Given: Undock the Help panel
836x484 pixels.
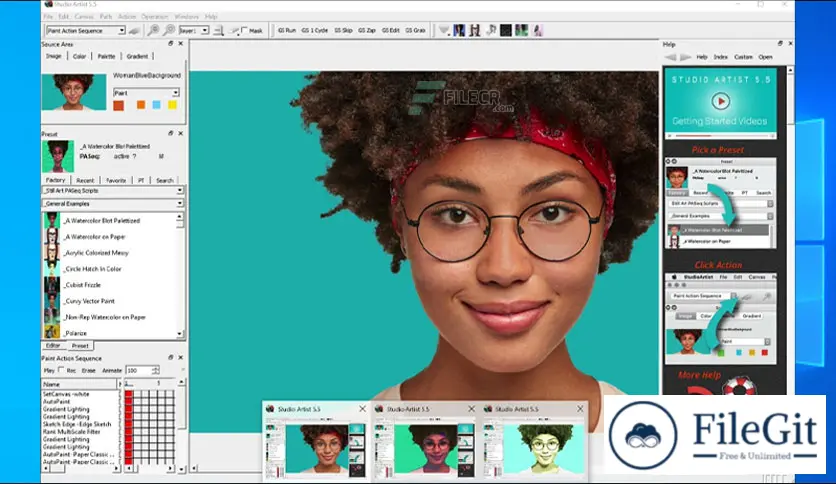Looking at the screenshot, I should coord(780,44).
